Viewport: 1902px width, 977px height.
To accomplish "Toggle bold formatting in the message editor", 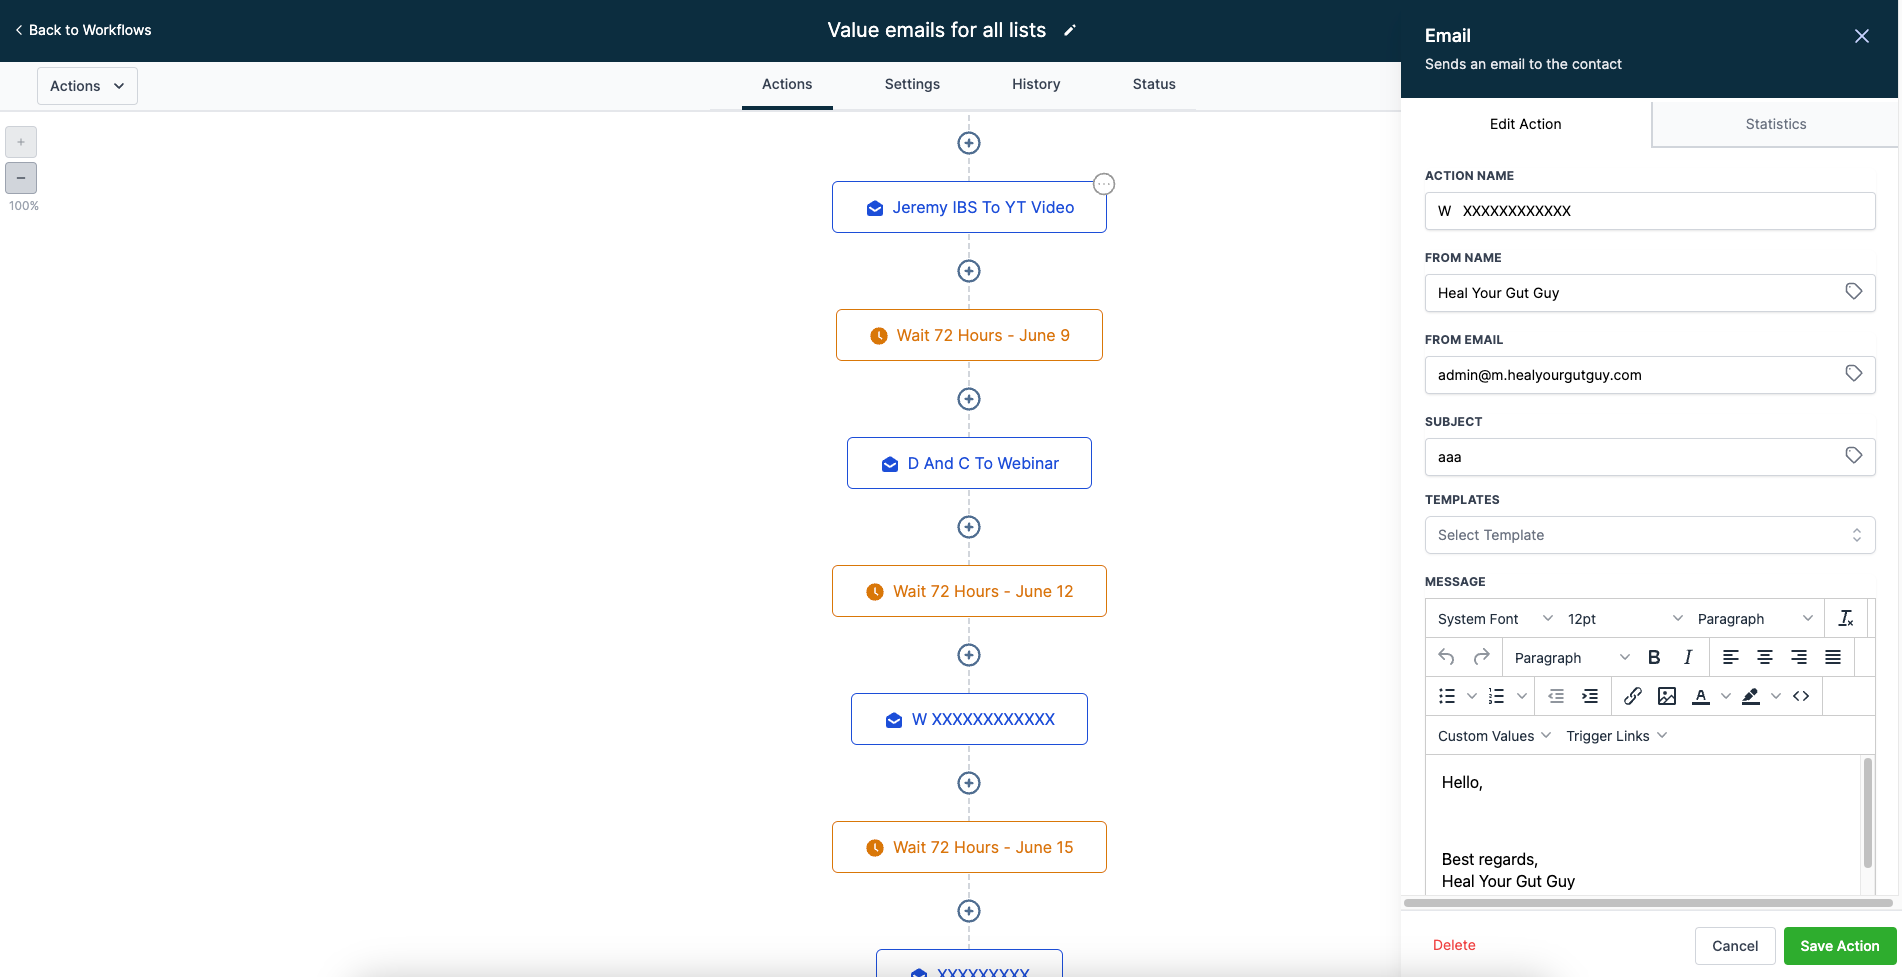I will coord(1654,657).
